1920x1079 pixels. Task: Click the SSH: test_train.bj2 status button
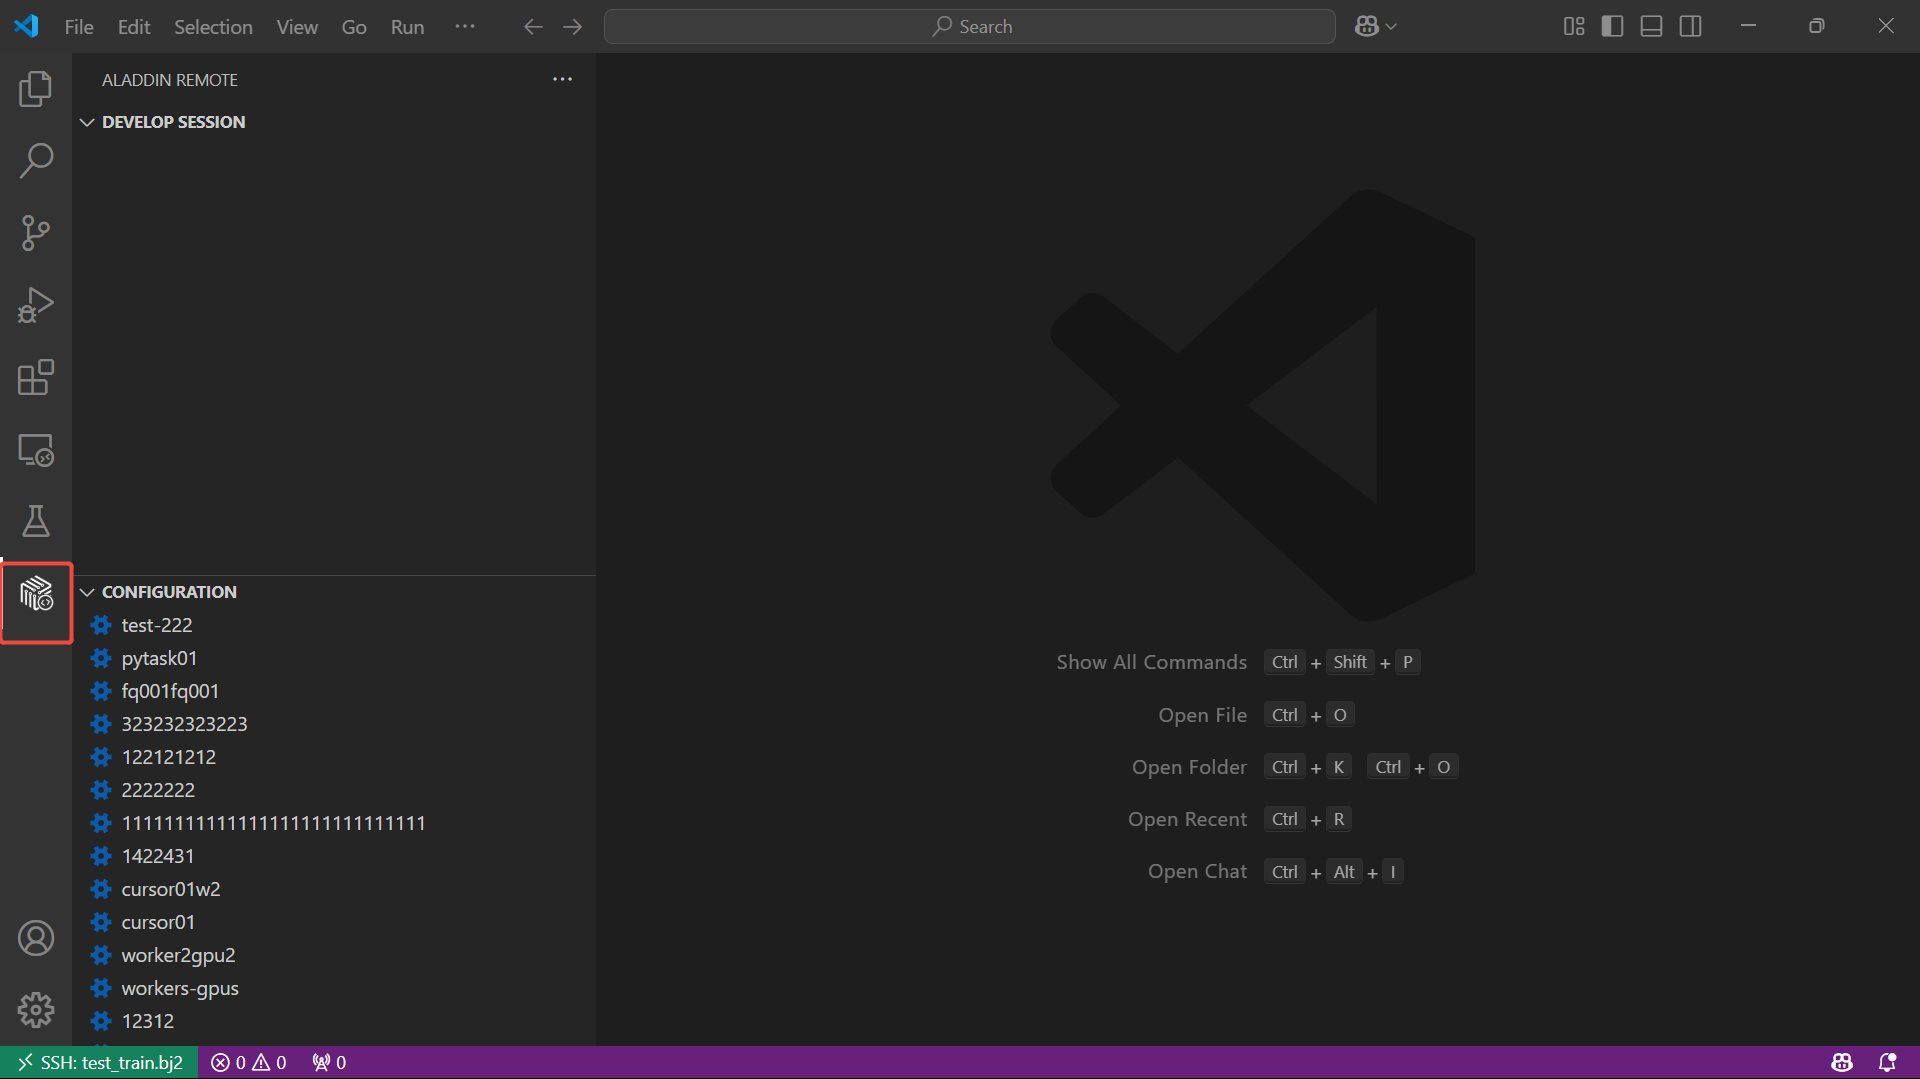pyautogui.click(x=100, y=1062)
